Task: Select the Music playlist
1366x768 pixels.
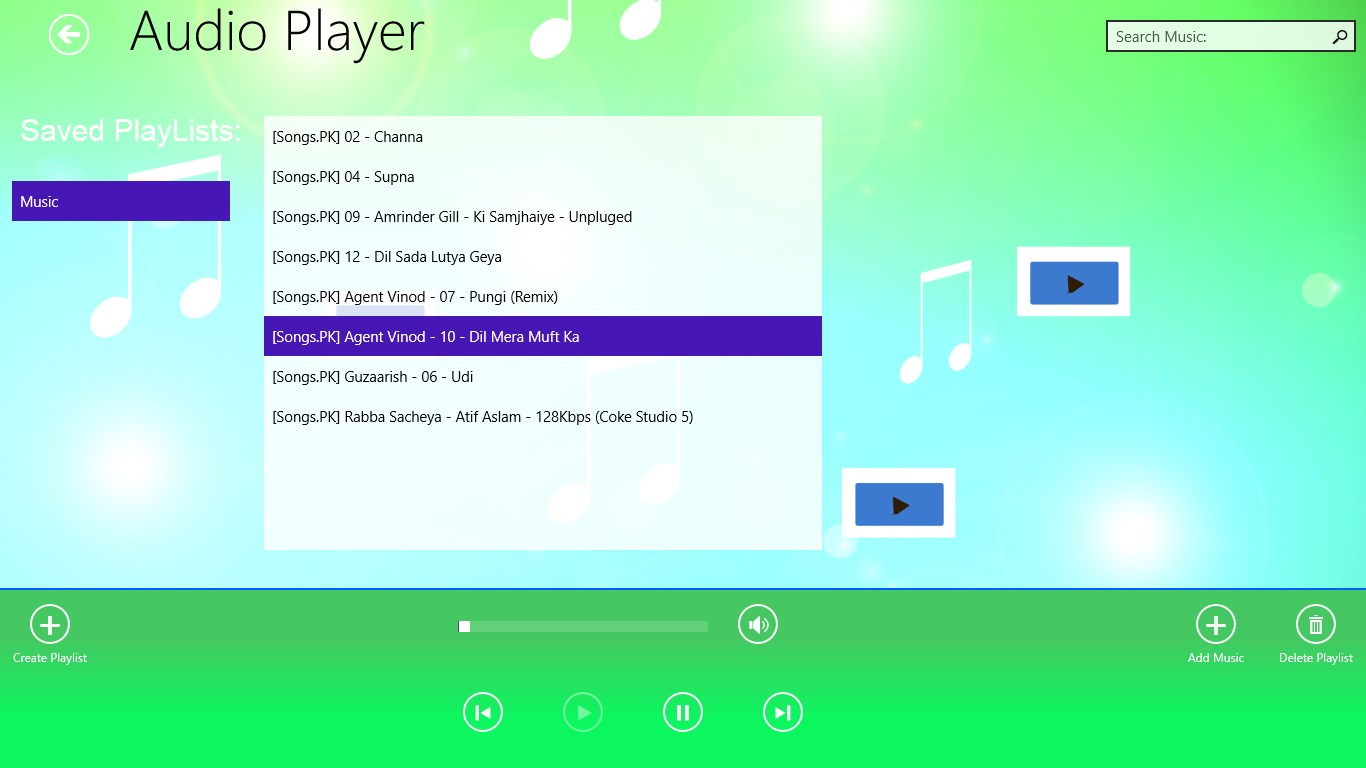Action: click(x=120, y=200)
